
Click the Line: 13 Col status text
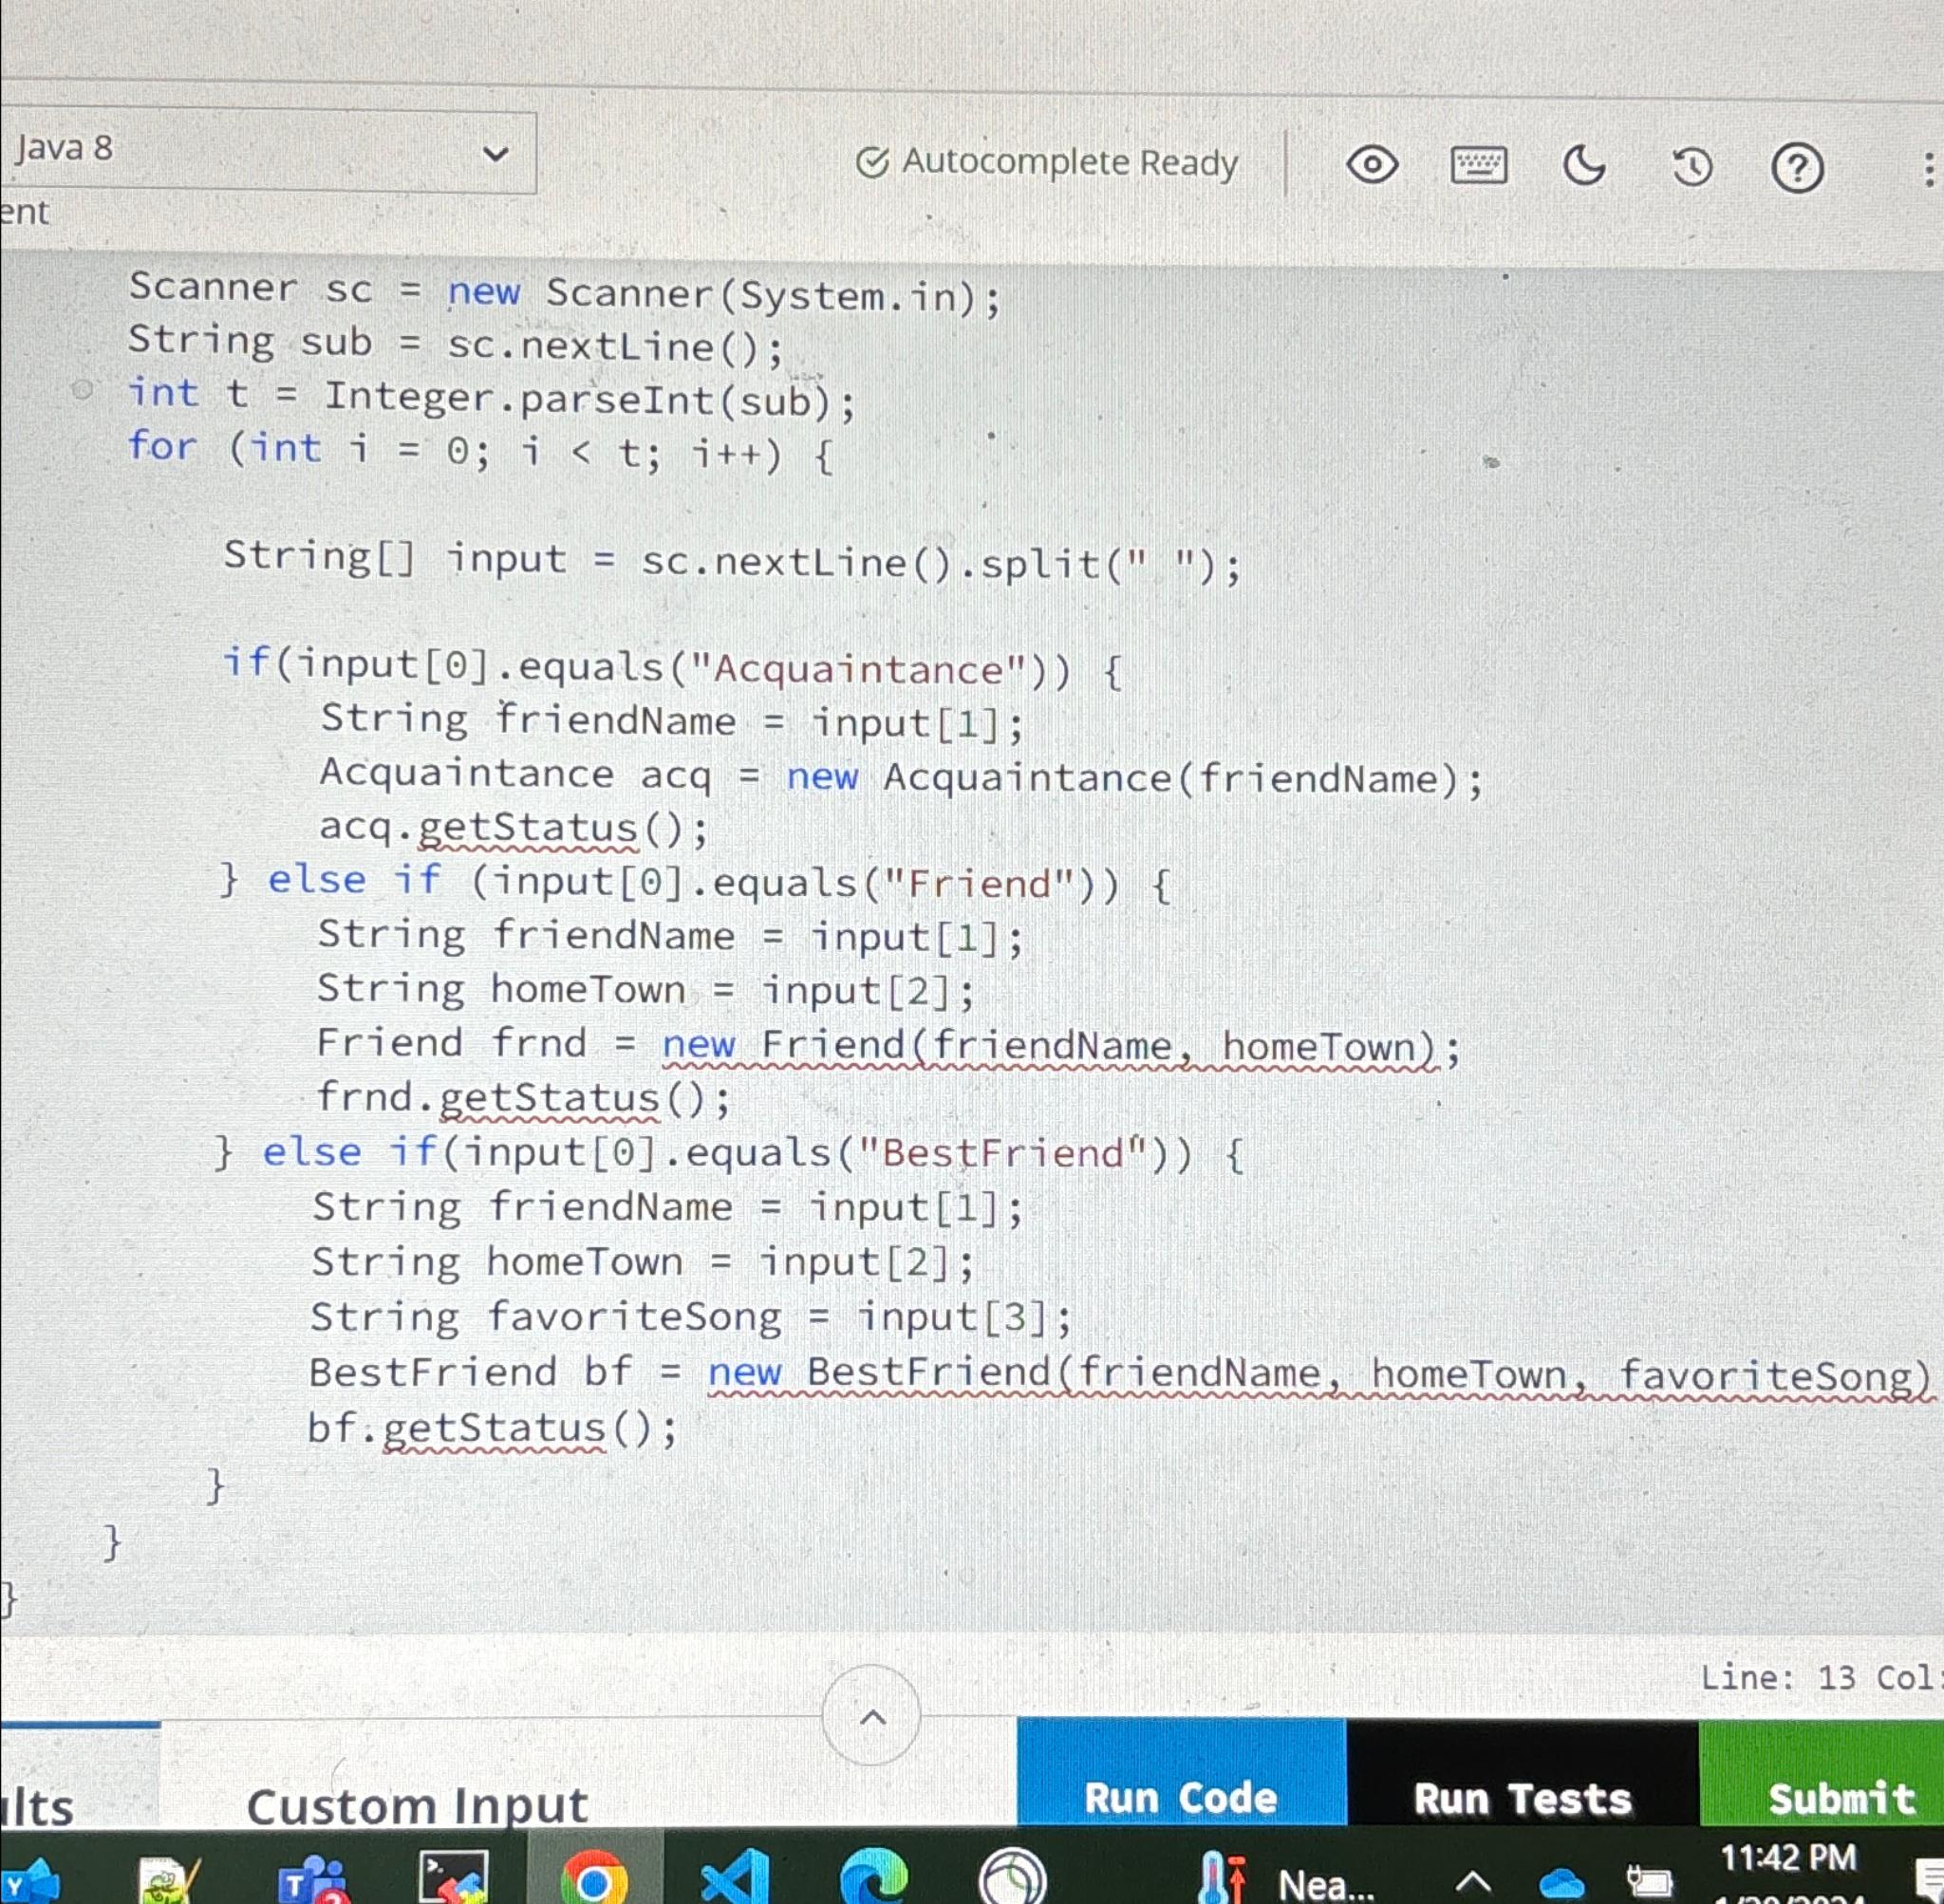tap(1820, 1677)
